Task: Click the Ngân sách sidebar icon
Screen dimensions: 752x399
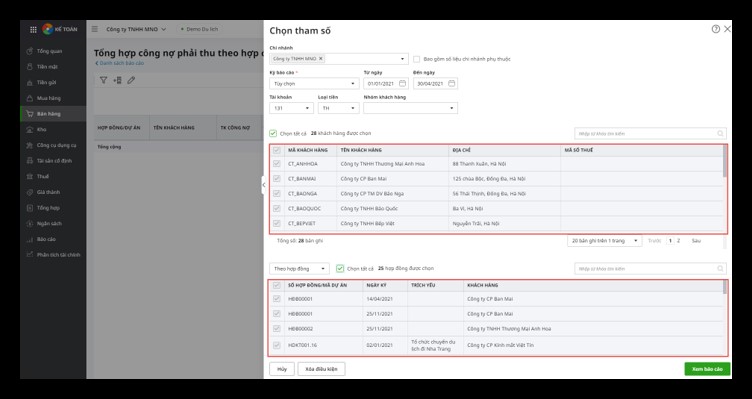Action: 30,223
